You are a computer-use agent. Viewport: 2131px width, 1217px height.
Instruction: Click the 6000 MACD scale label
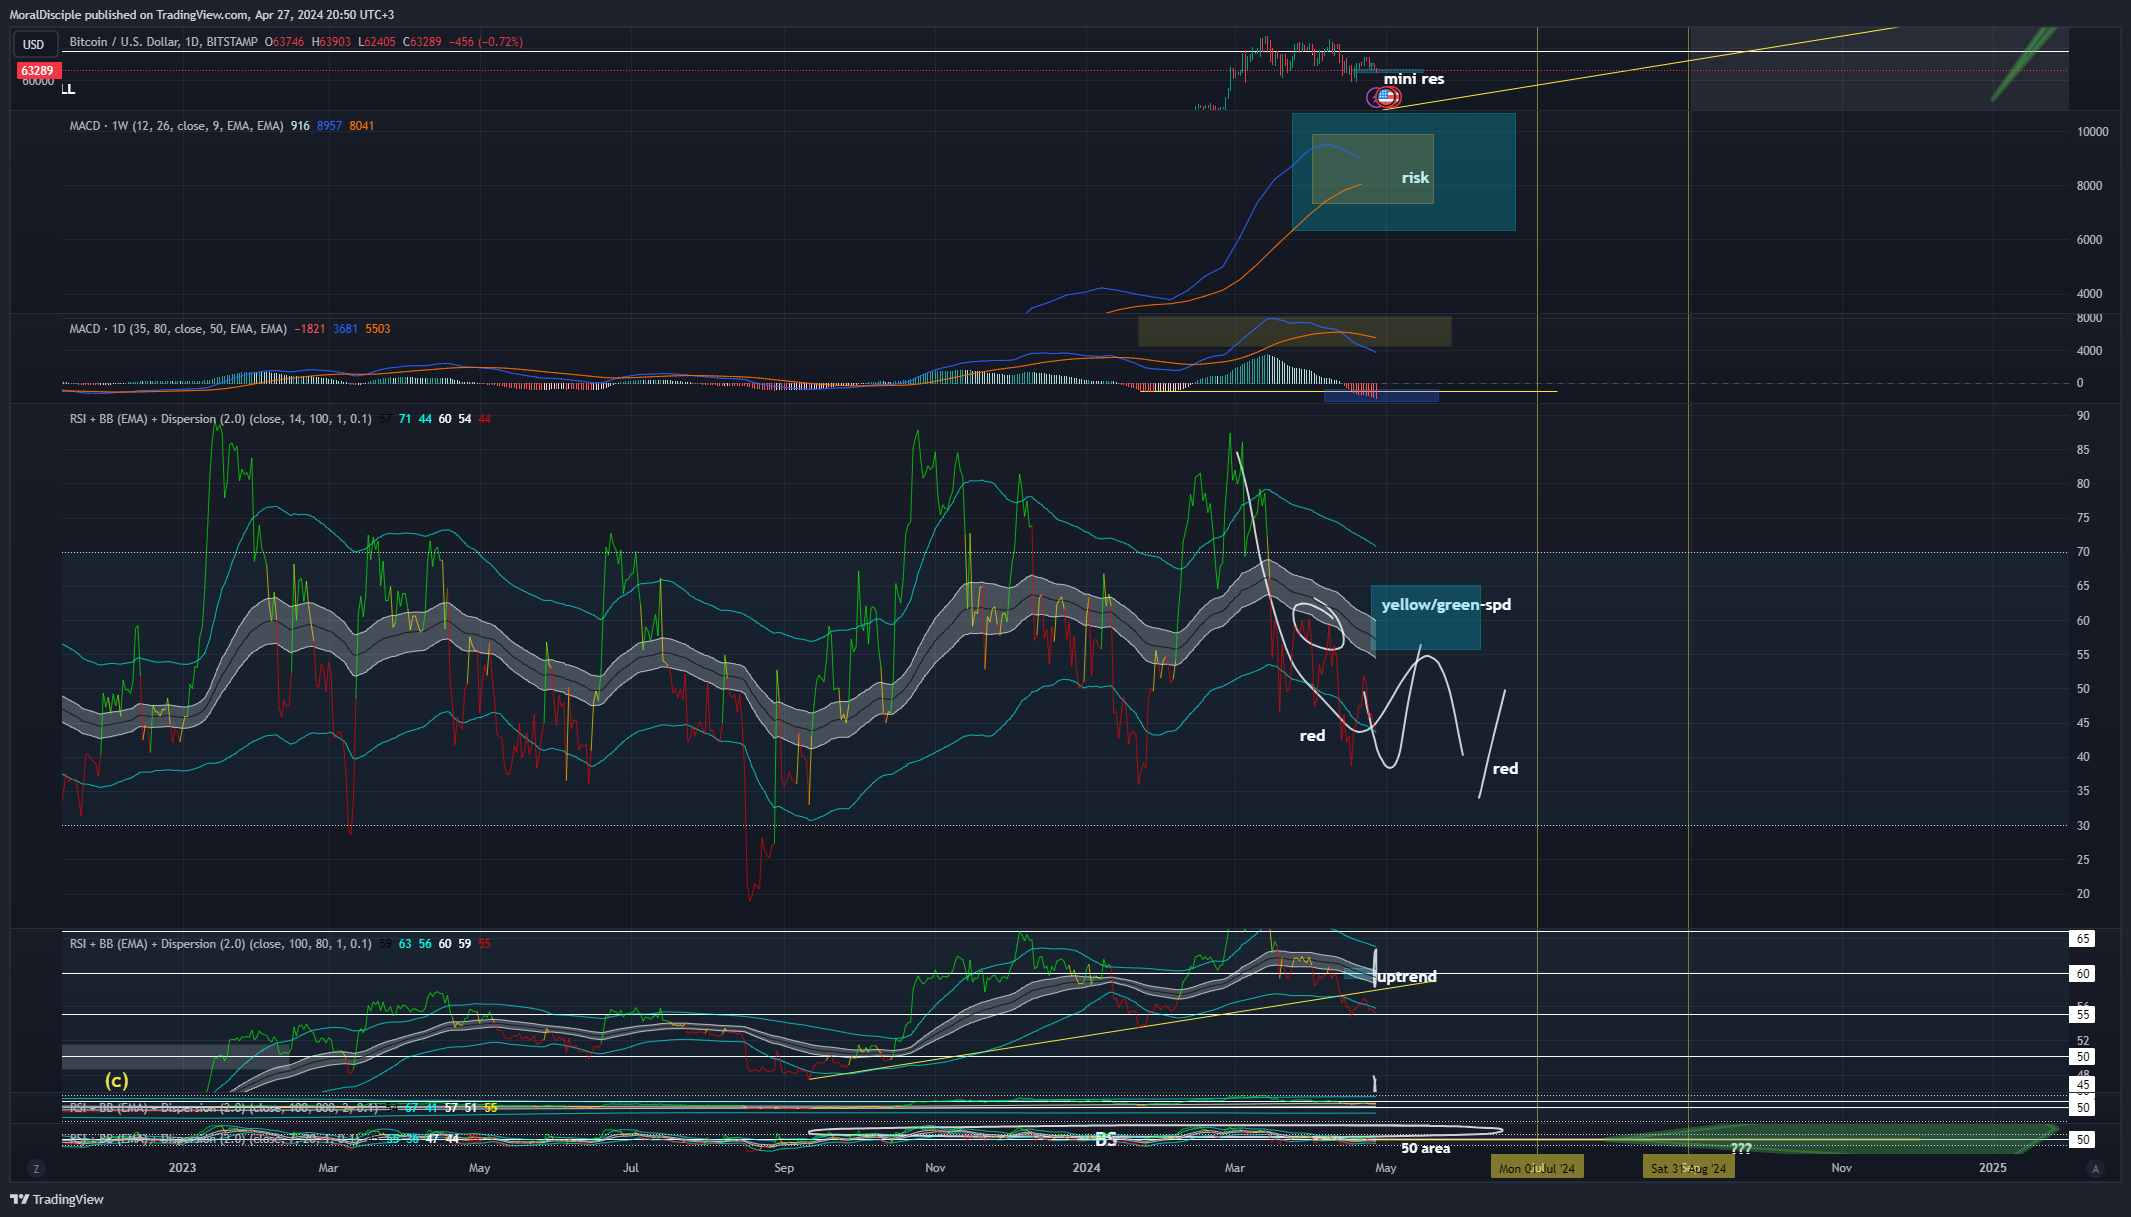[2089, 240]
